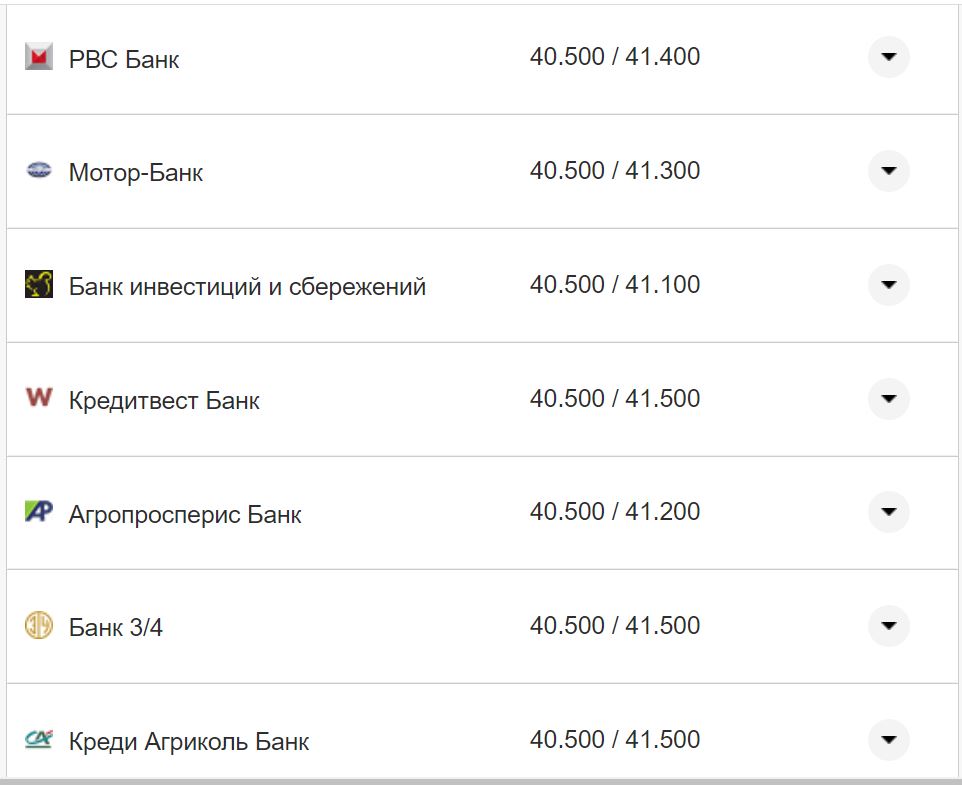Open the Кредитвест Банк dropdown arrow
The height and width of the screenshot is (785, 962).
888,399
